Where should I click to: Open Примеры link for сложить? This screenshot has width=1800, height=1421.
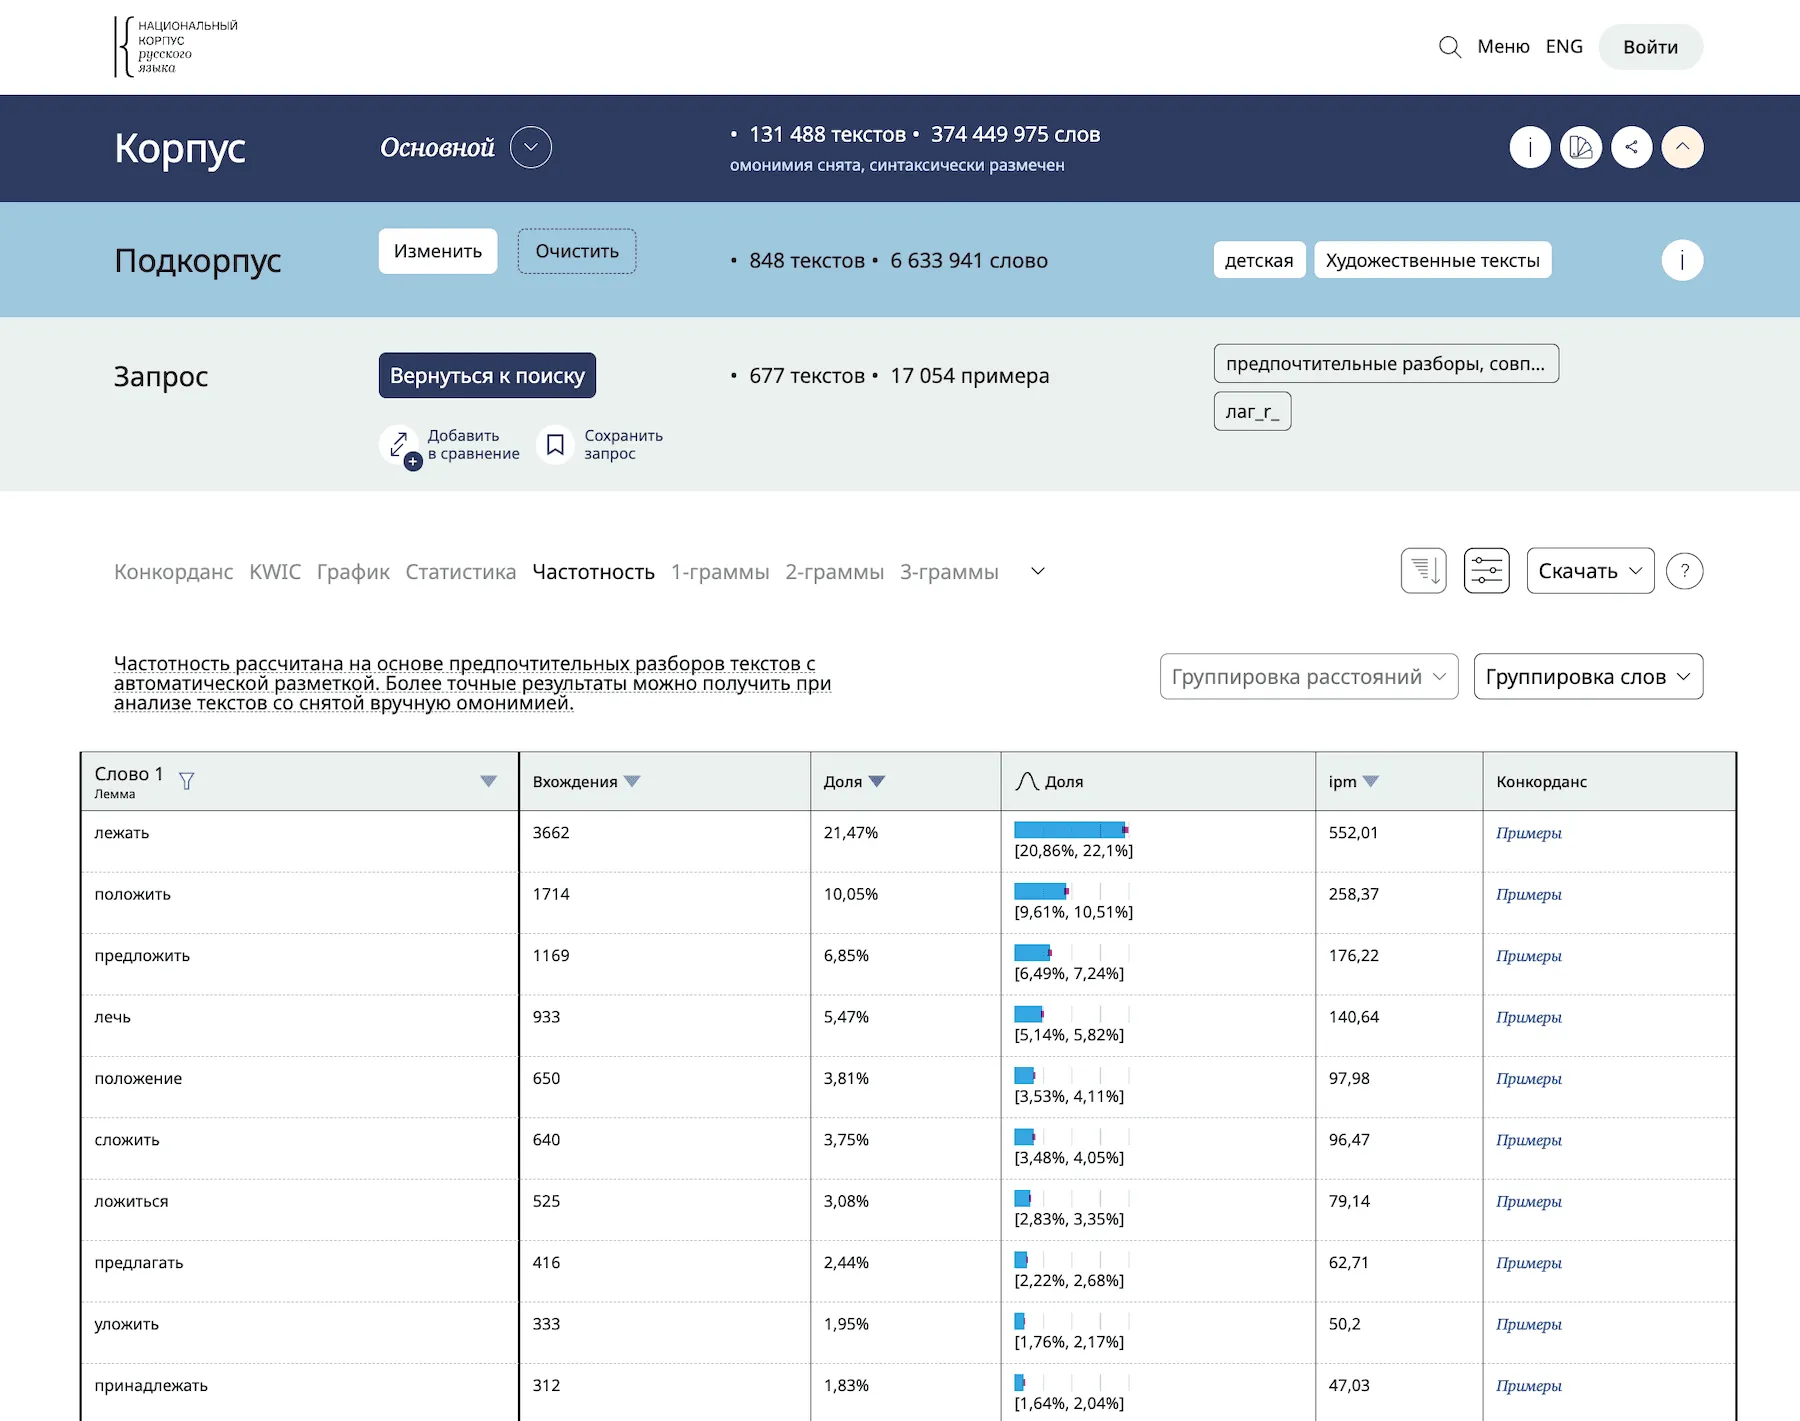coord(1528,1140)
